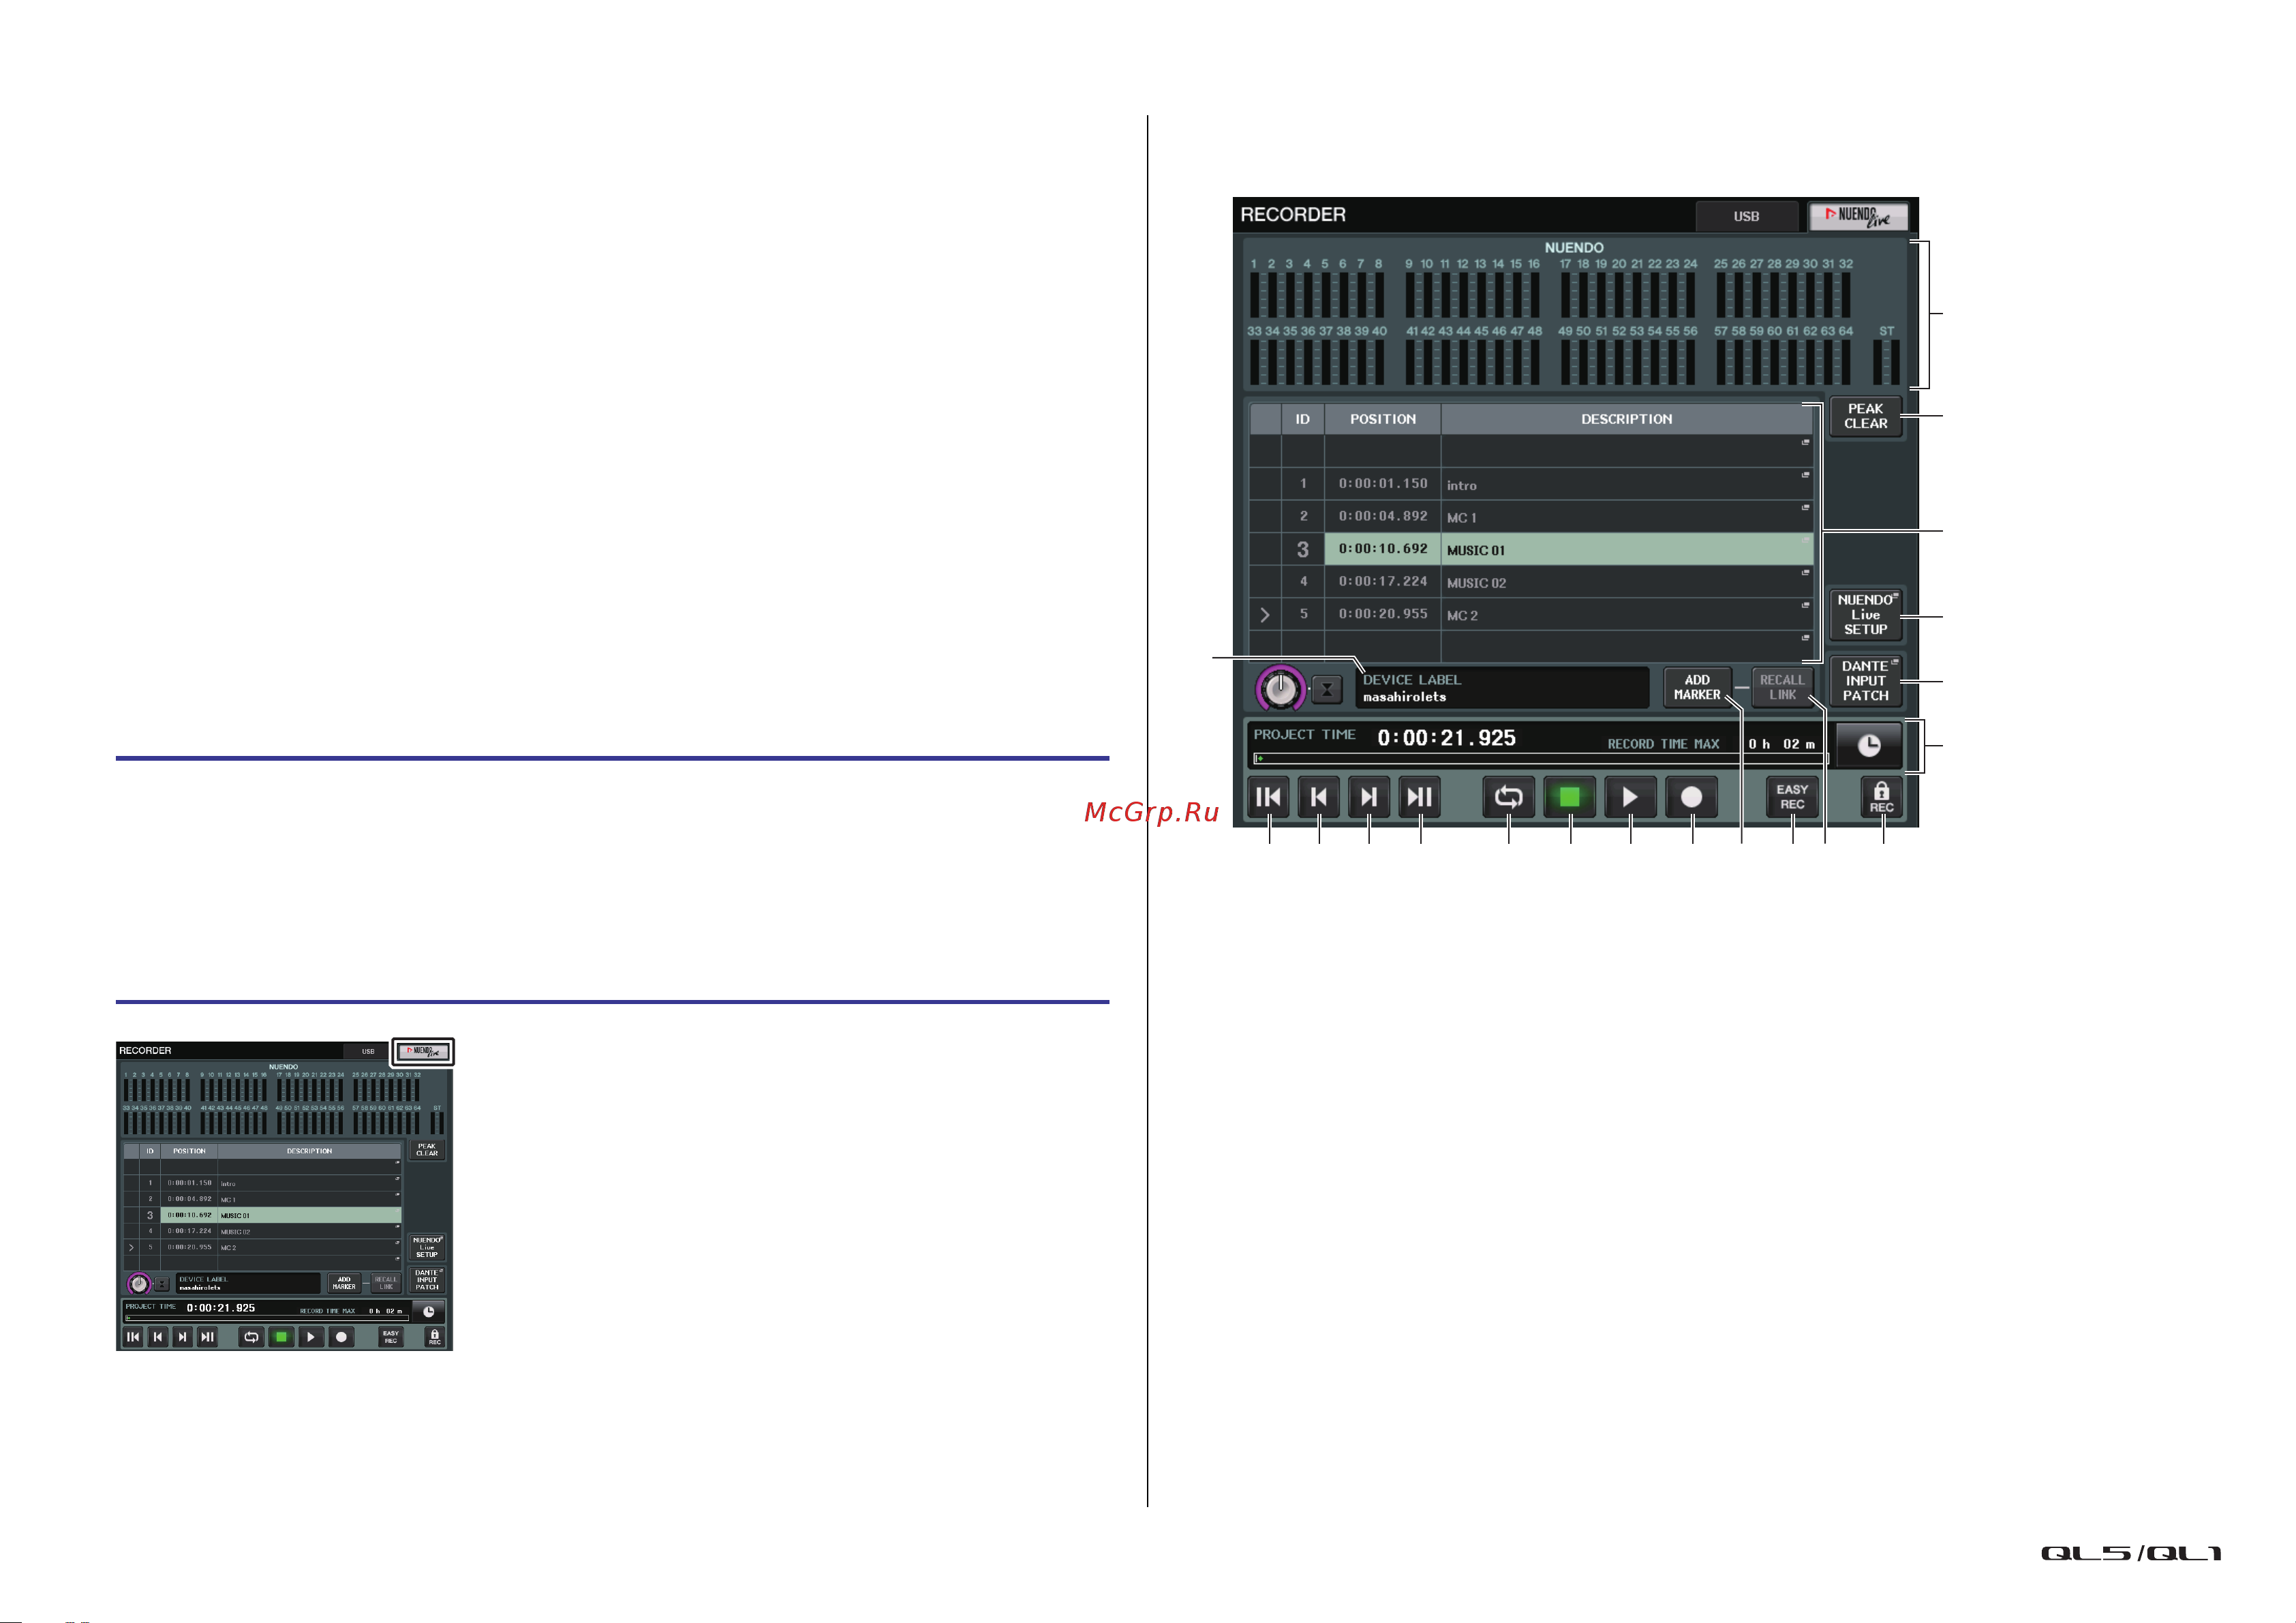2296x1623 pixels.
Task: Click the channels 1–8 meter group in large recorder
Action: tap(1316, 294)
